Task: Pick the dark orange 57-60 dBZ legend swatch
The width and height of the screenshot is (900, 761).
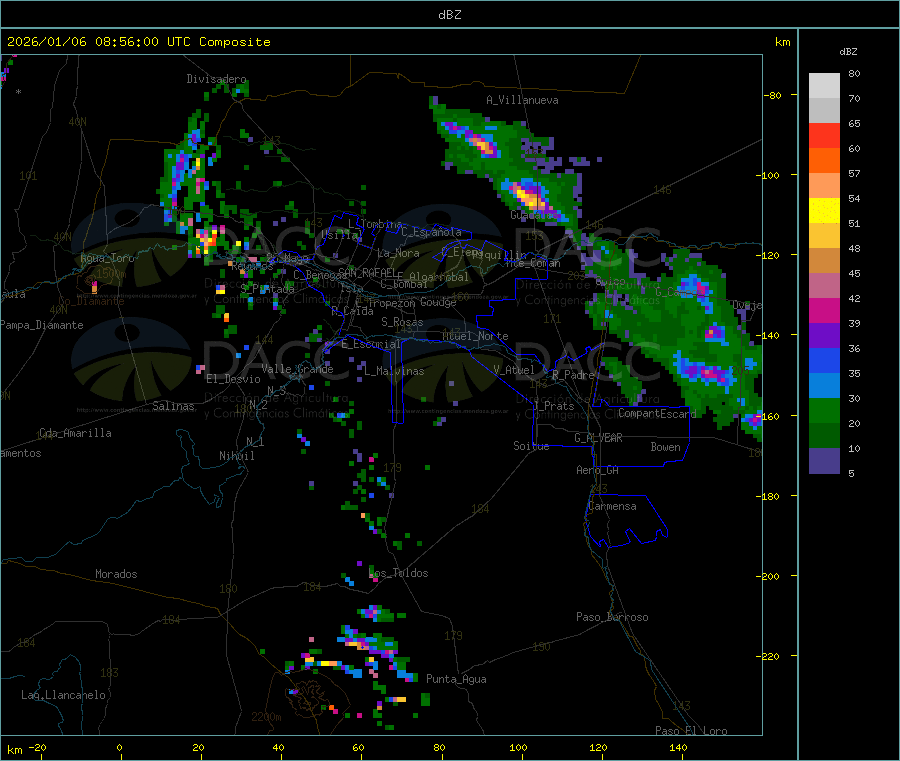Action: point(824,161)
